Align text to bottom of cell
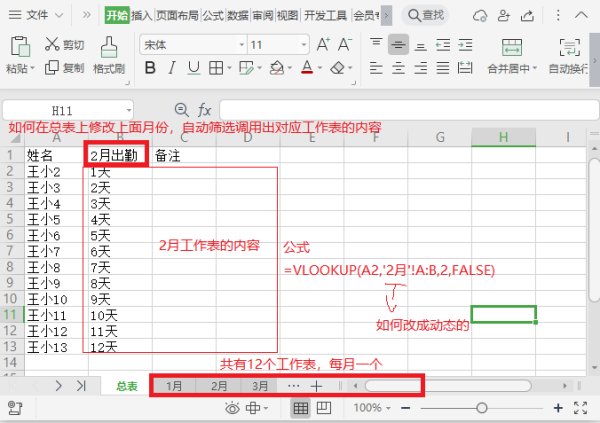The width and height of the screenshot is (600, 423). [x=421, y=46]
